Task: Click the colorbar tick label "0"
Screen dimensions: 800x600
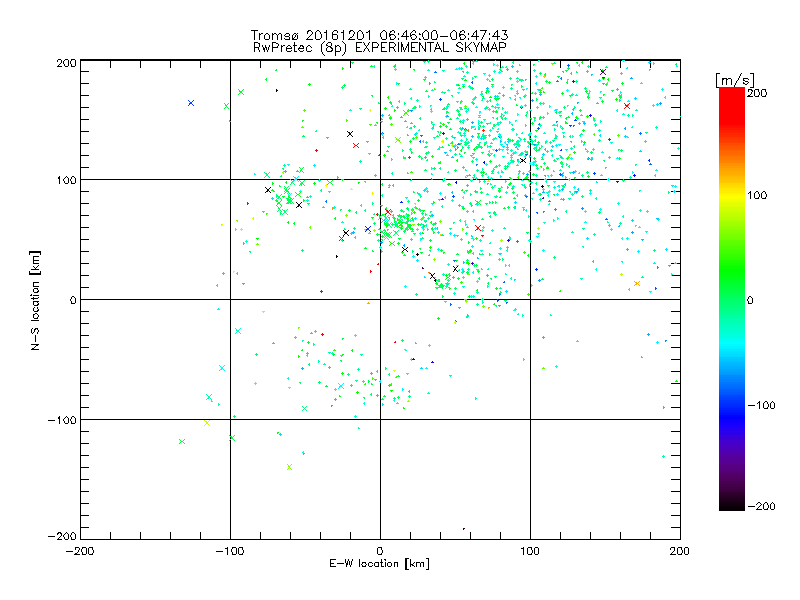Action: 750,300
